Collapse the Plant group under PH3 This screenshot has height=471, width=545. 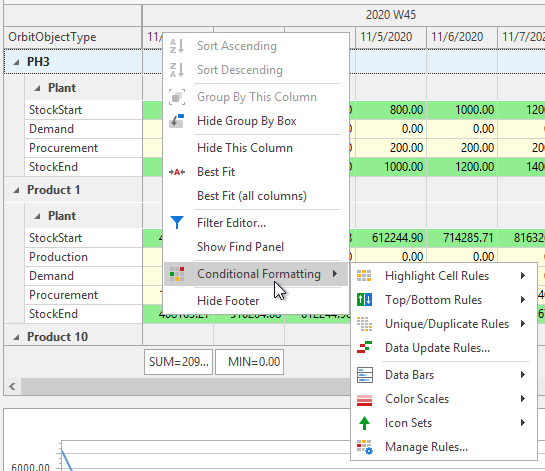(37, 88)
